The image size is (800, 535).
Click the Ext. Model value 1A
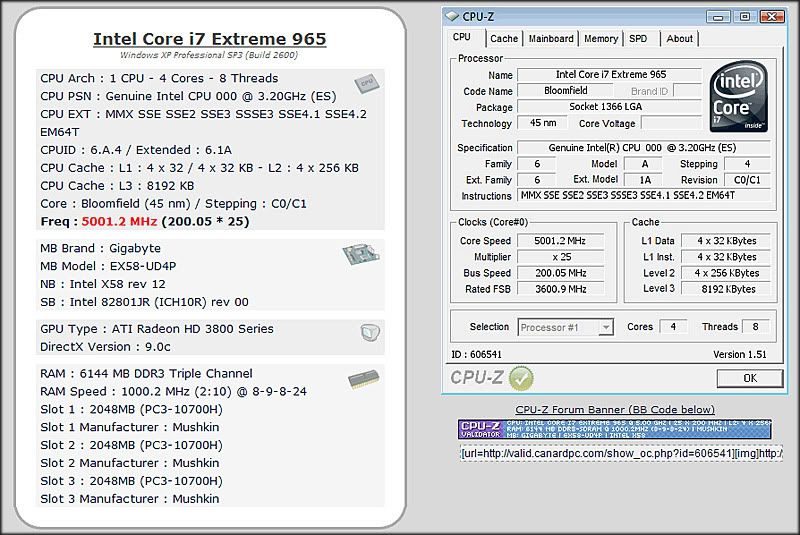point(644,180)
